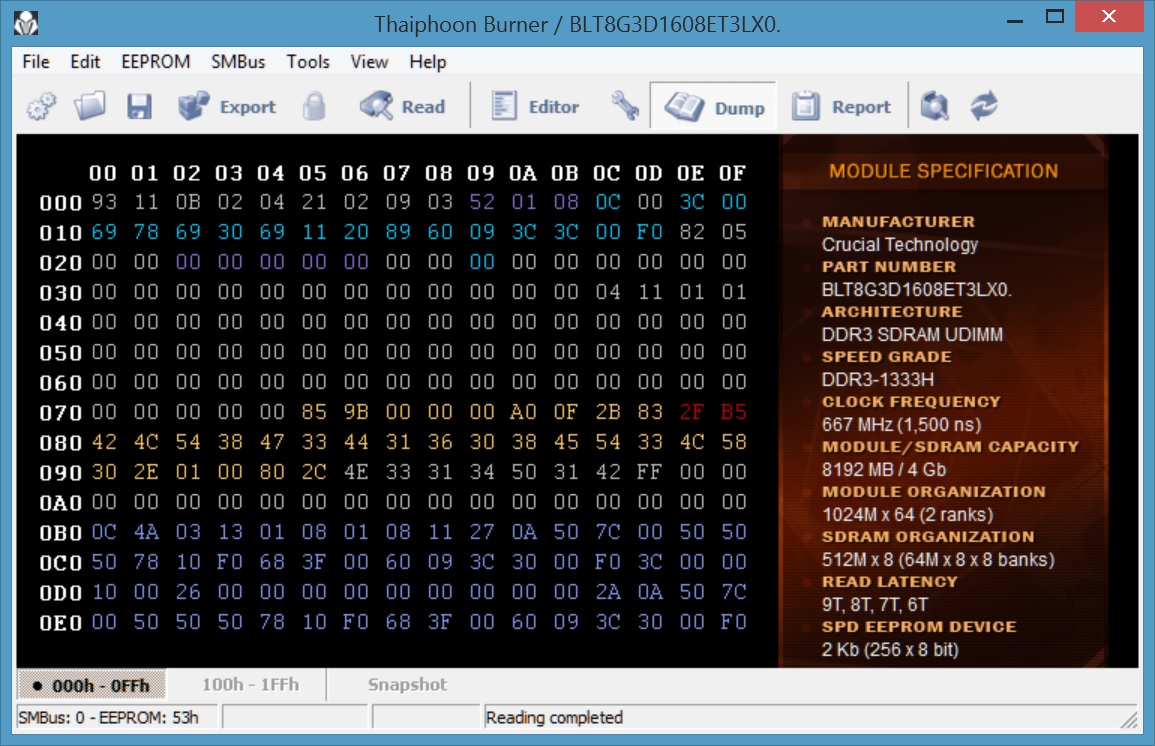1155x746 pixels.
Task: Select byte FF in row 090
Action: (x=650, y=471)
